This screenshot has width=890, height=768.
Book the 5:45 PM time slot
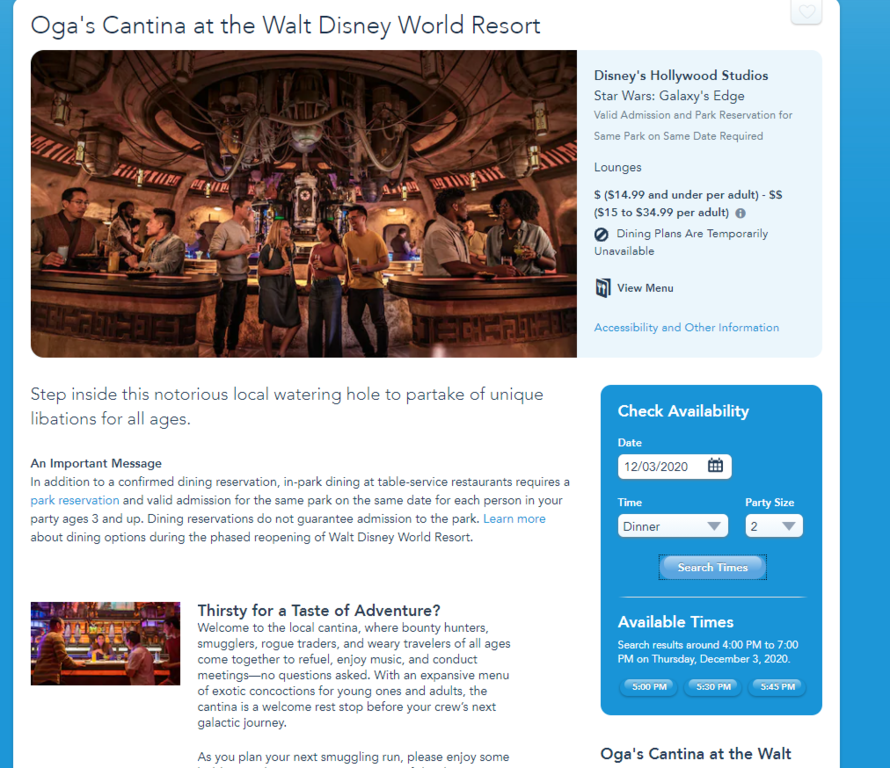click(x=775, y=687)
